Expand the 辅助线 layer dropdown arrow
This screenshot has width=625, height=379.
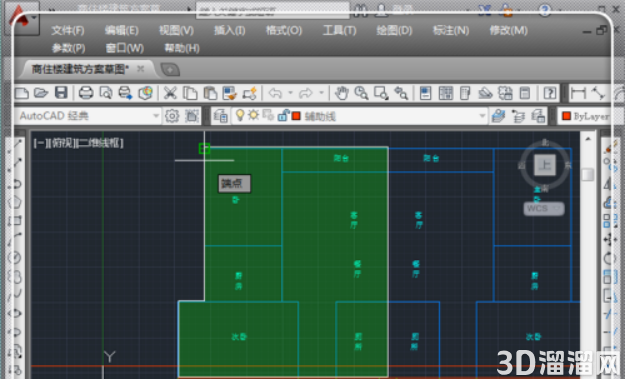coord(482,116)
